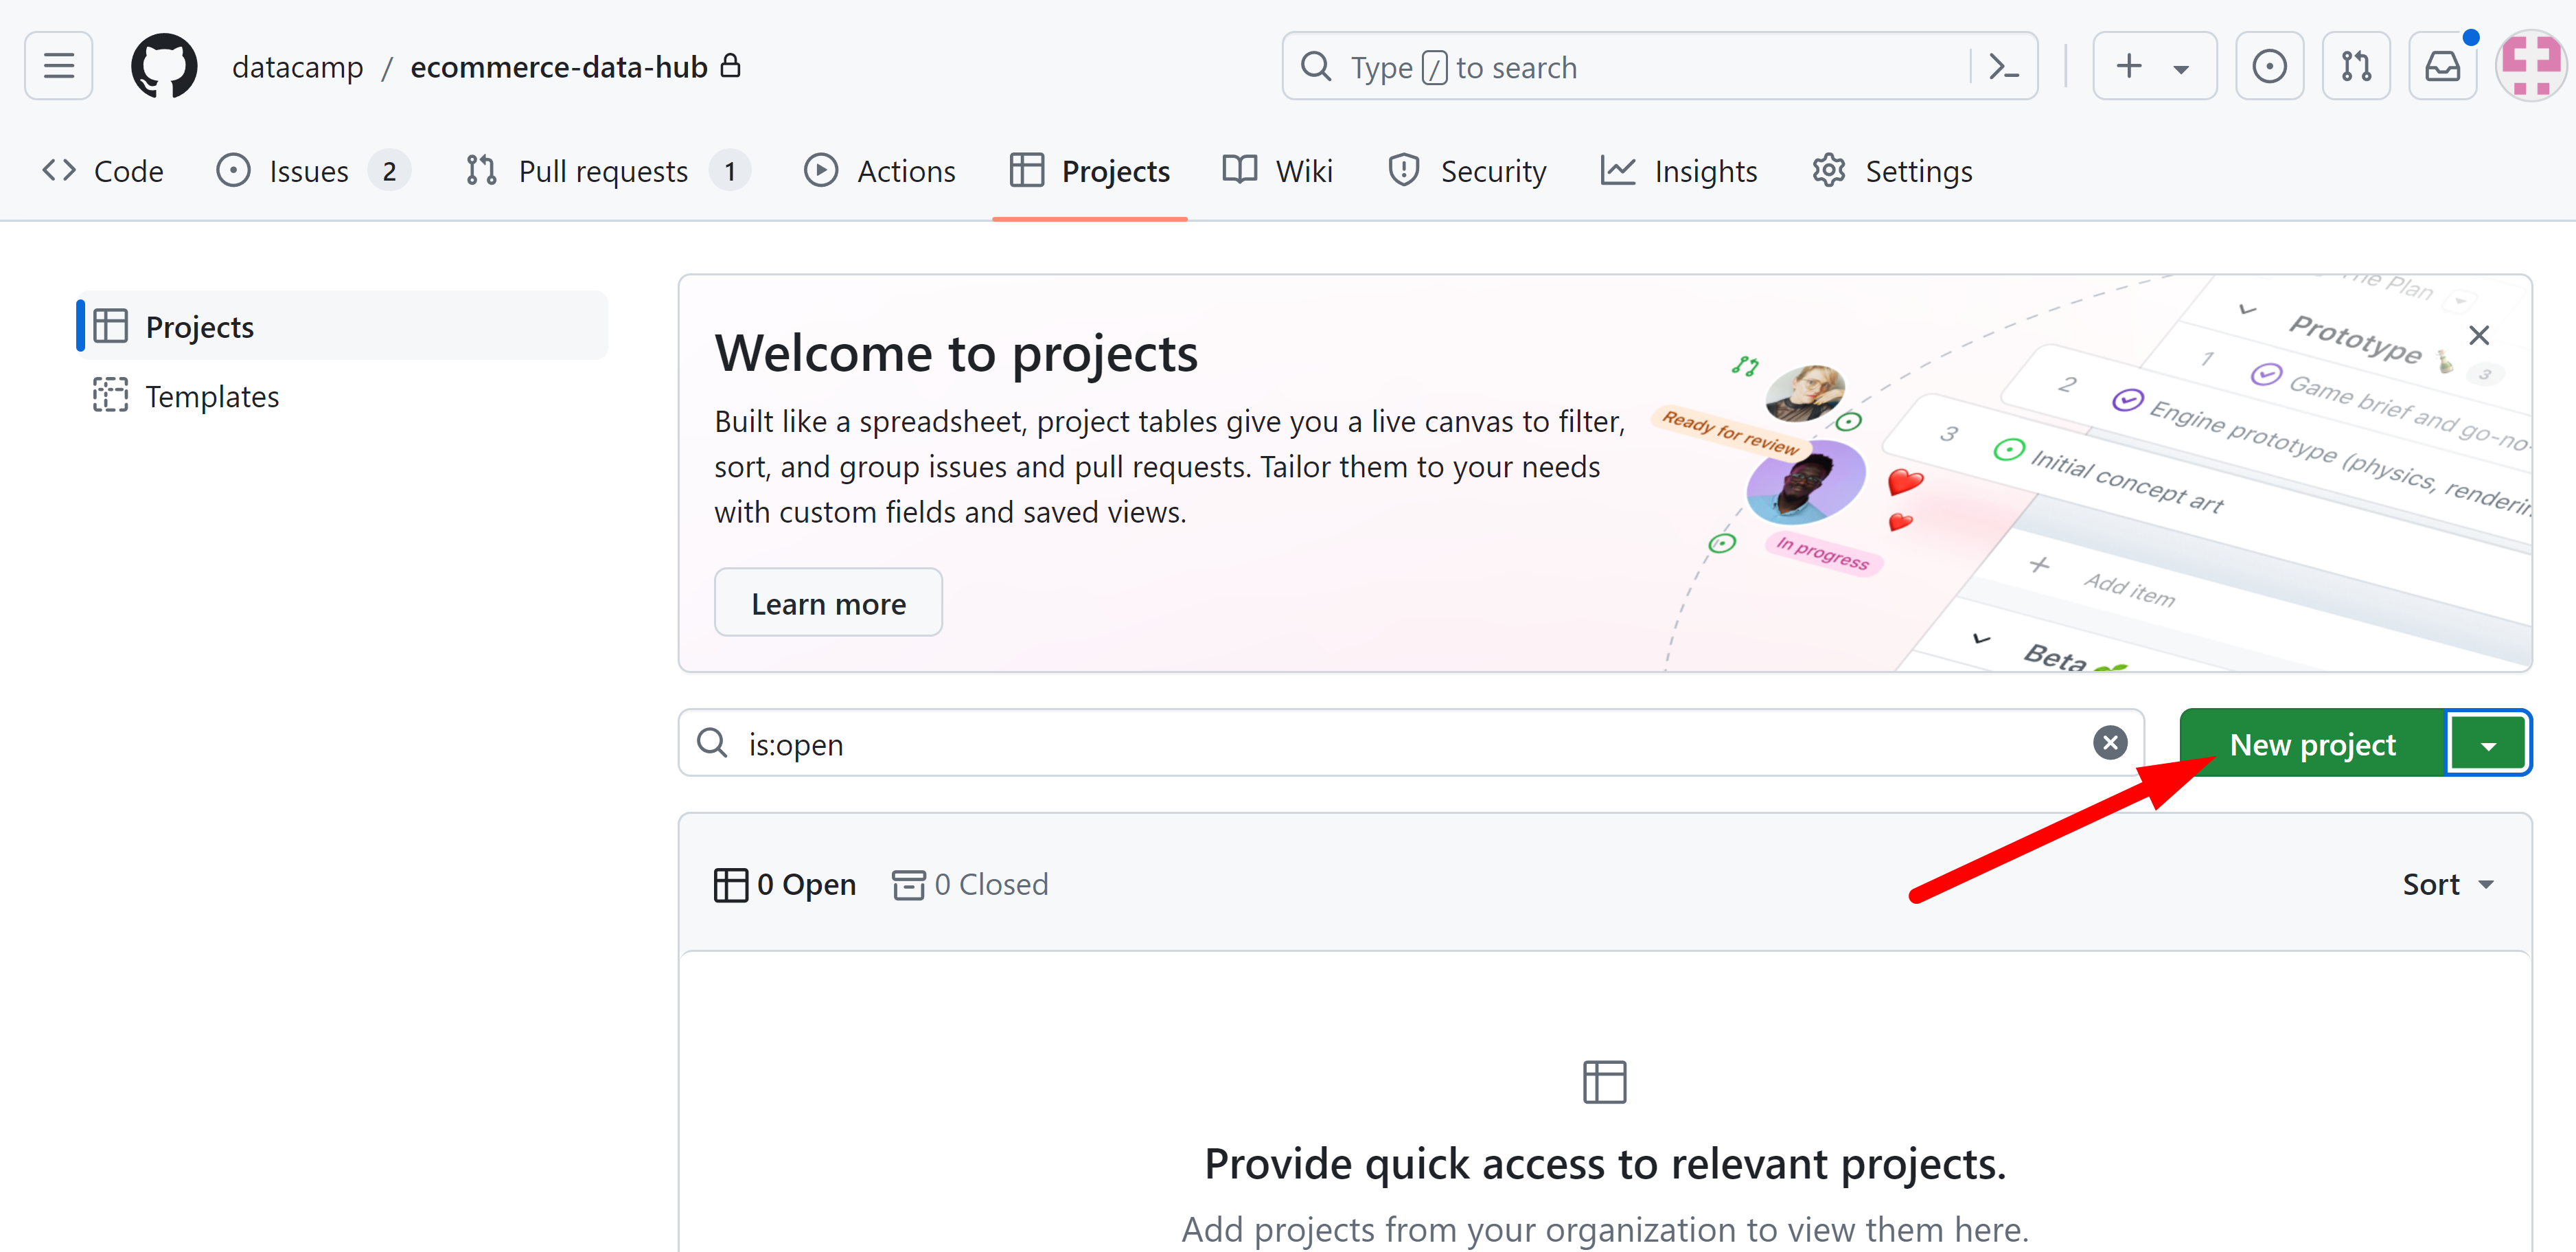Click the private lock icon beside repo name
Viewport: 2576px width, 1252px height.
pos(731,66)
